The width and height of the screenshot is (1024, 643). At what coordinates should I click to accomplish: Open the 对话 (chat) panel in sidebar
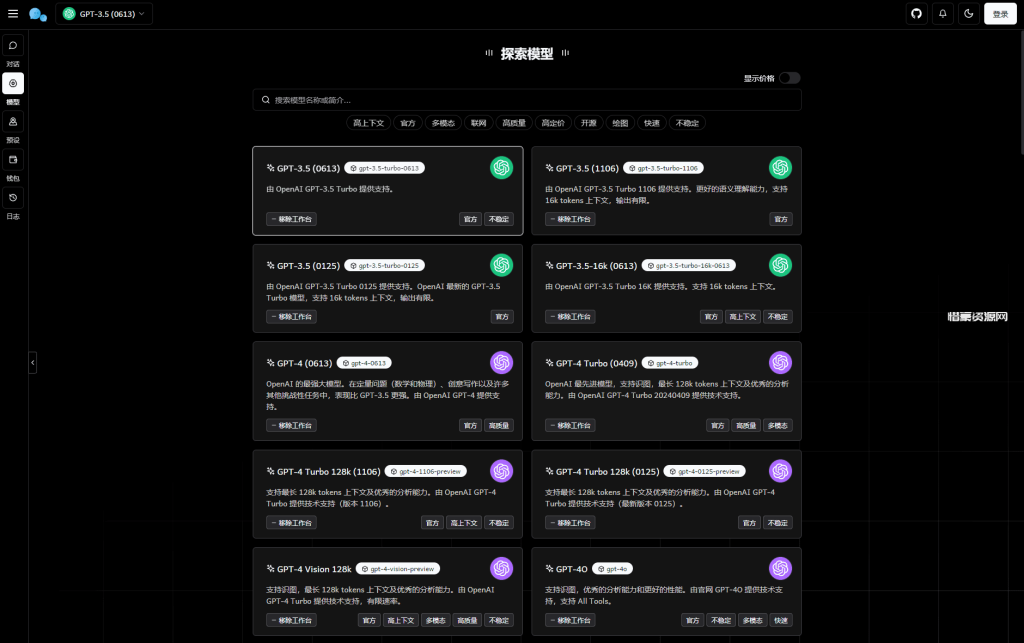(x=13, y=44)
